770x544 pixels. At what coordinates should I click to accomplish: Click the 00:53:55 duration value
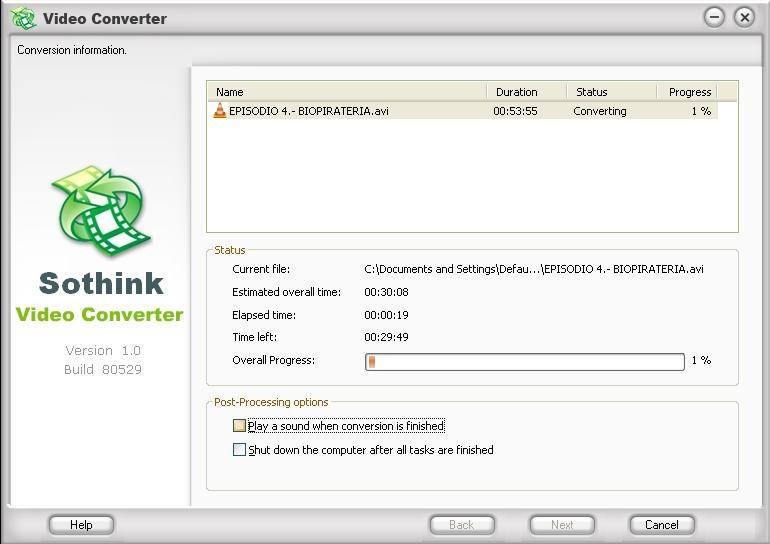515,111
